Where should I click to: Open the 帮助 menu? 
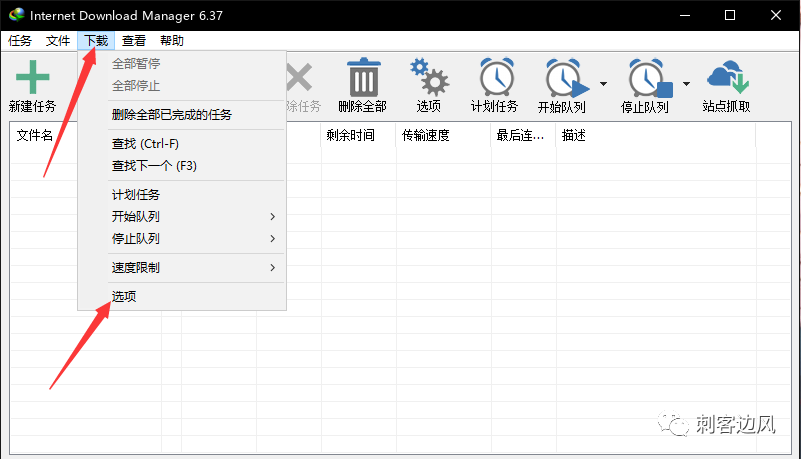[x=172, y=41]
